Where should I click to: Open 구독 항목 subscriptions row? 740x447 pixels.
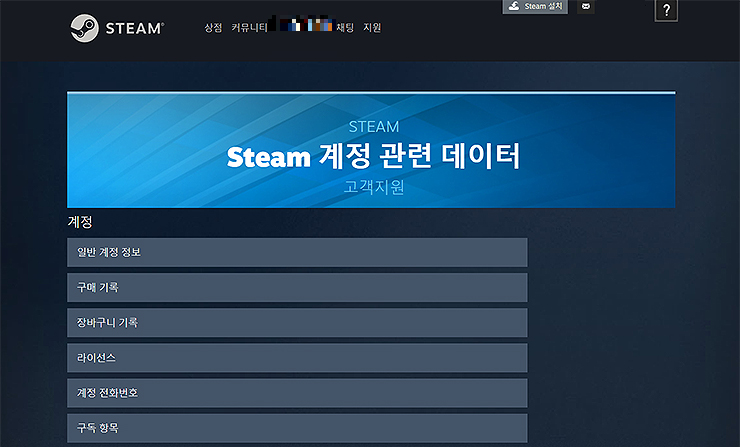coord(297,428)
